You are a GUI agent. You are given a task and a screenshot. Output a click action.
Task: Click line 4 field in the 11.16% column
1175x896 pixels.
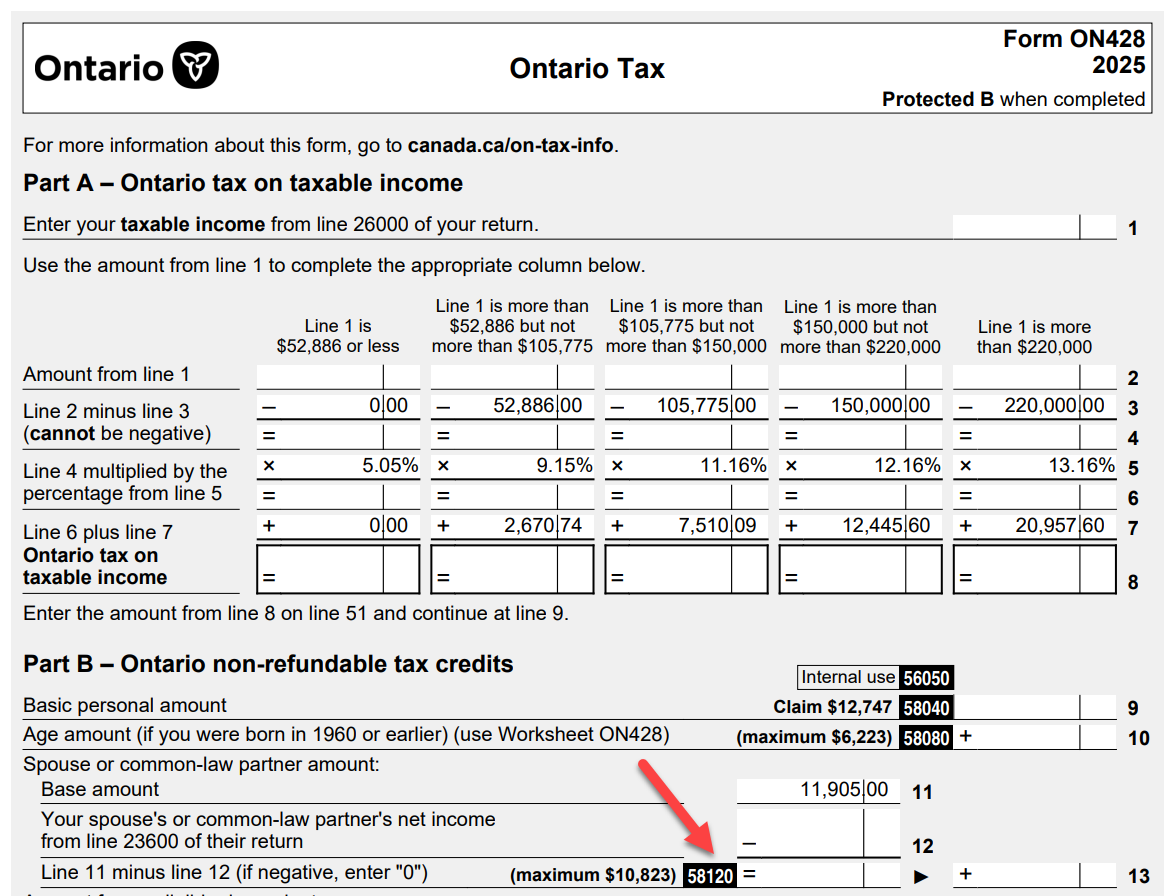coord(686,437)
